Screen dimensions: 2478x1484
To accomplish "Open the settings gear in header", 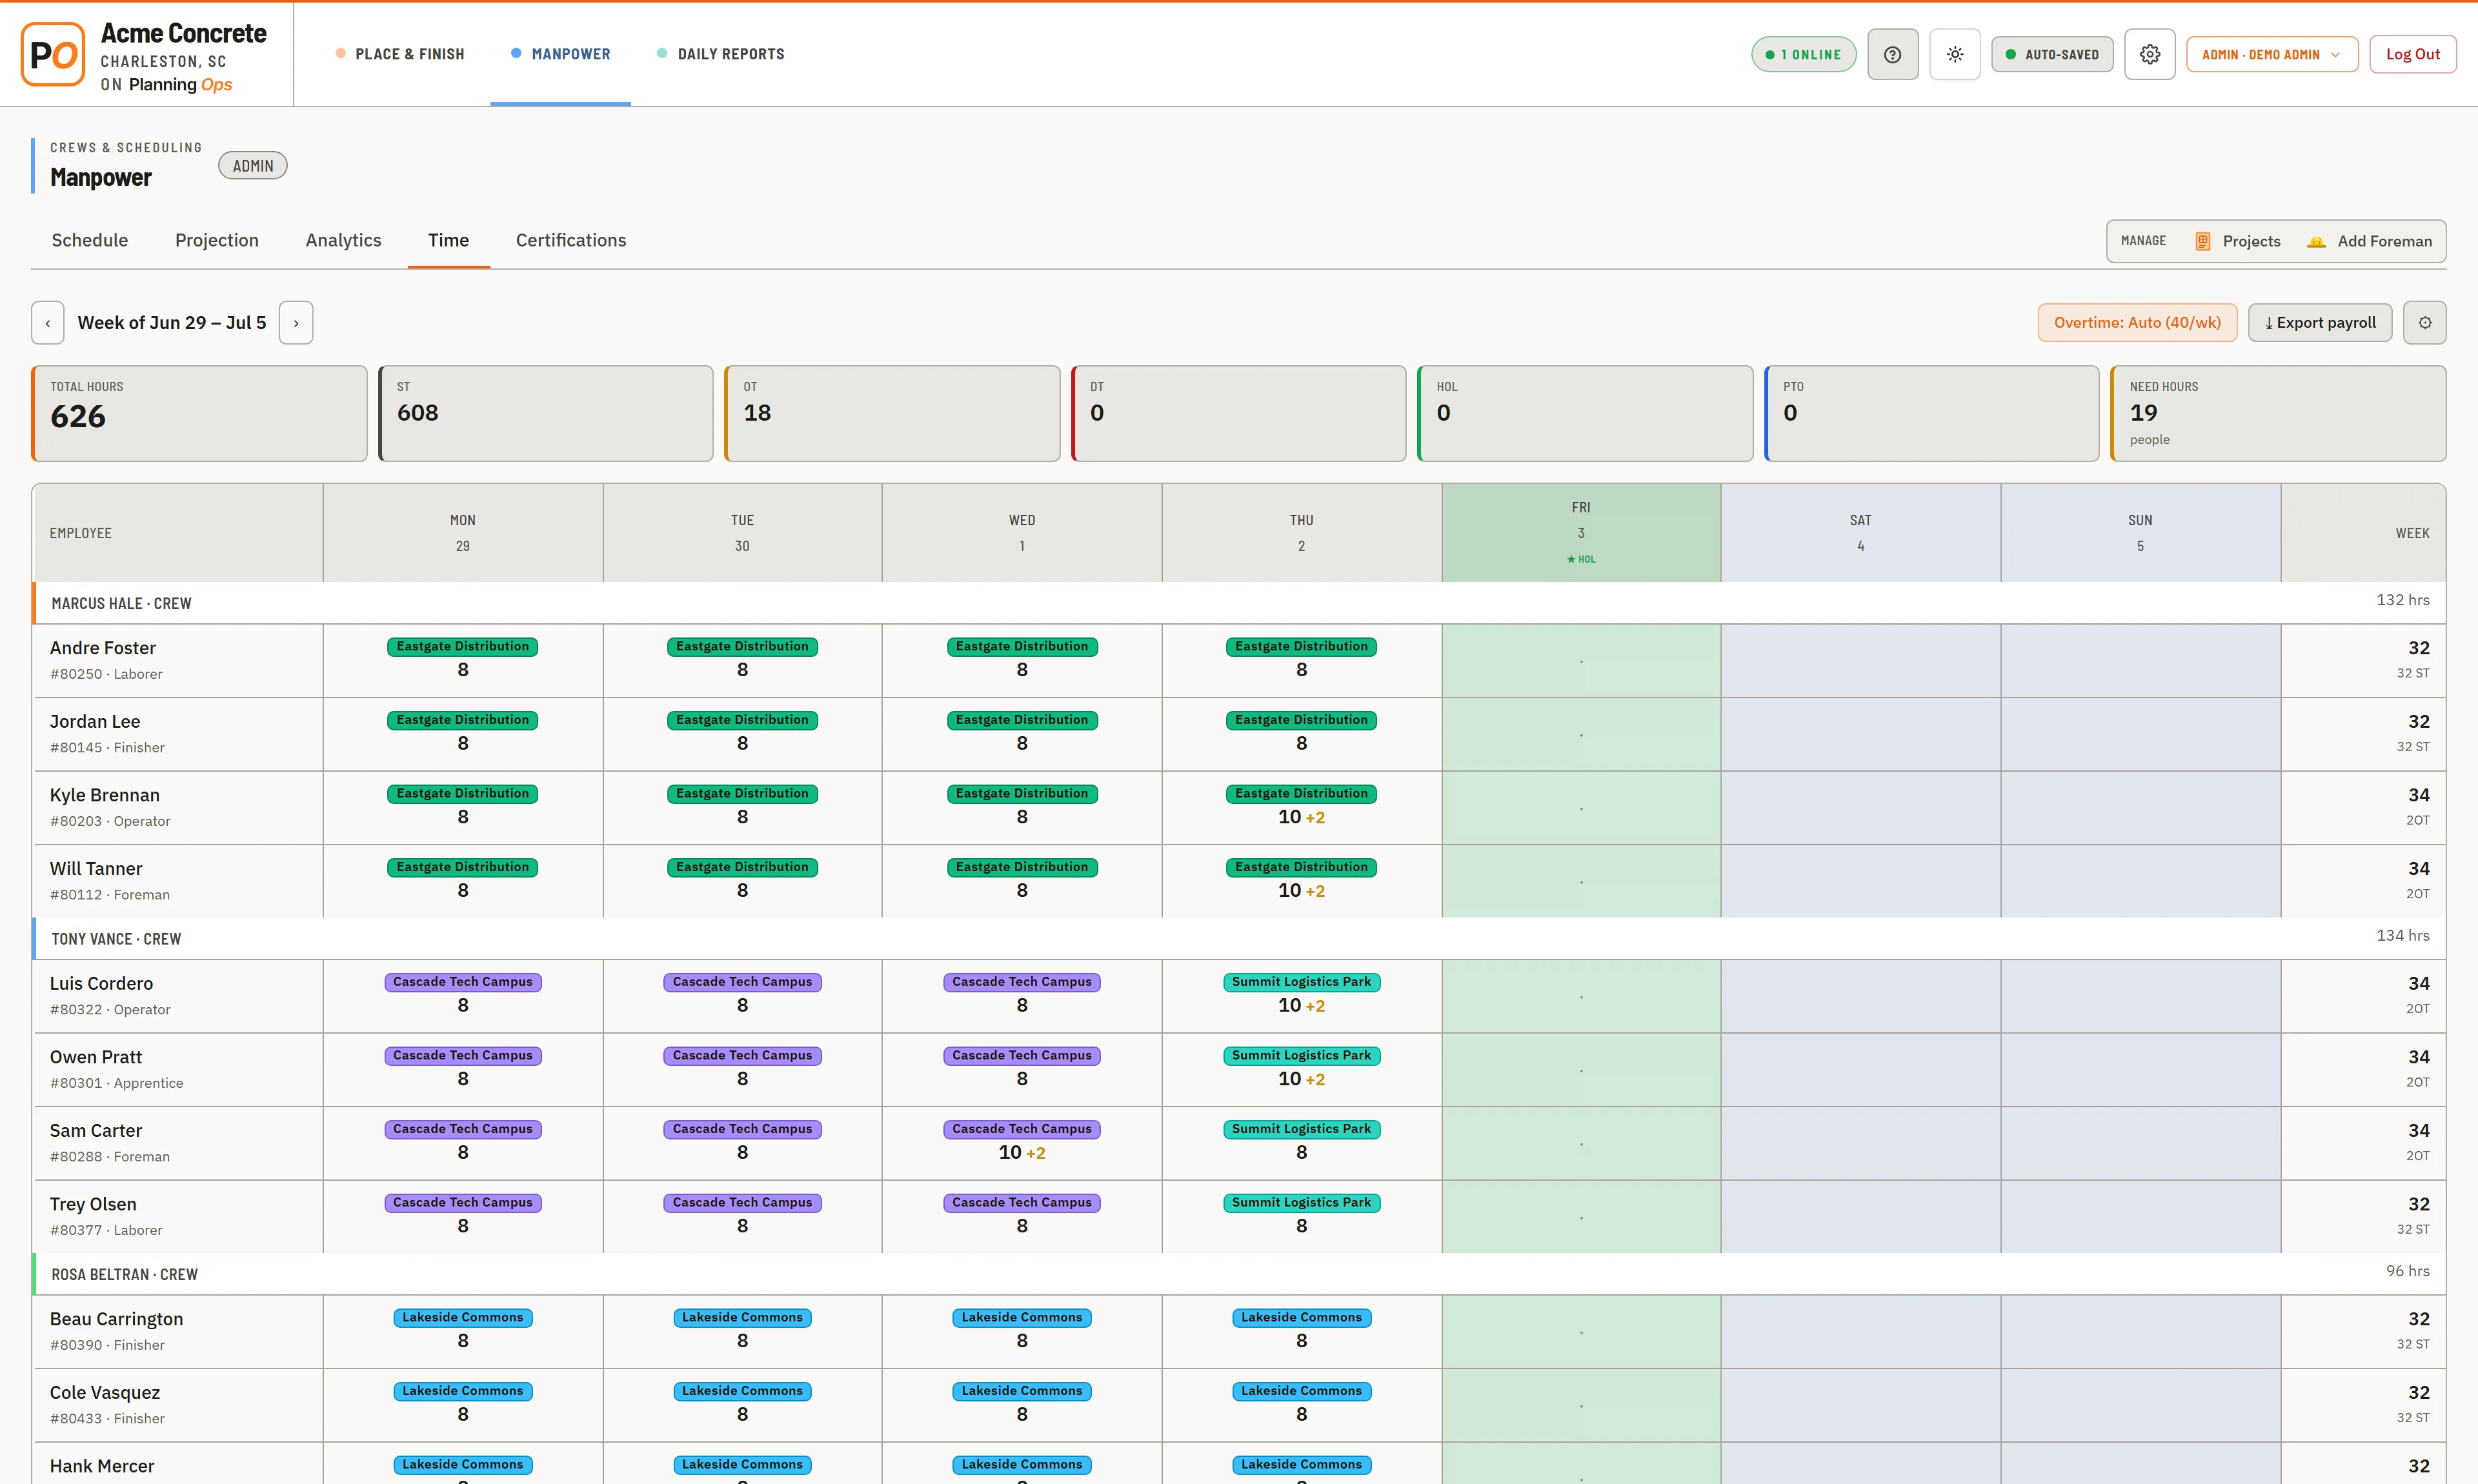I will click(2149, 54).
